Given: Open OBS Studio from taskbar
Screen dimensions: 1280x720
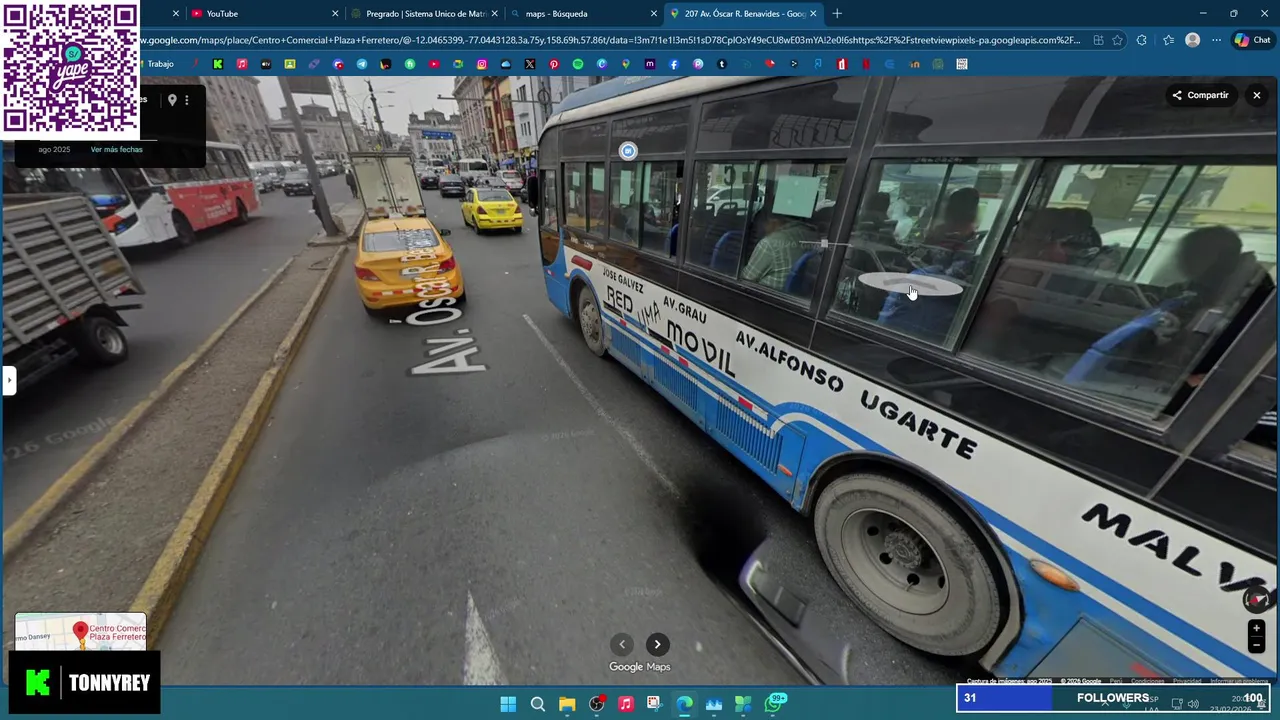Looking at the screenshot, I should (x=597, y=704).
